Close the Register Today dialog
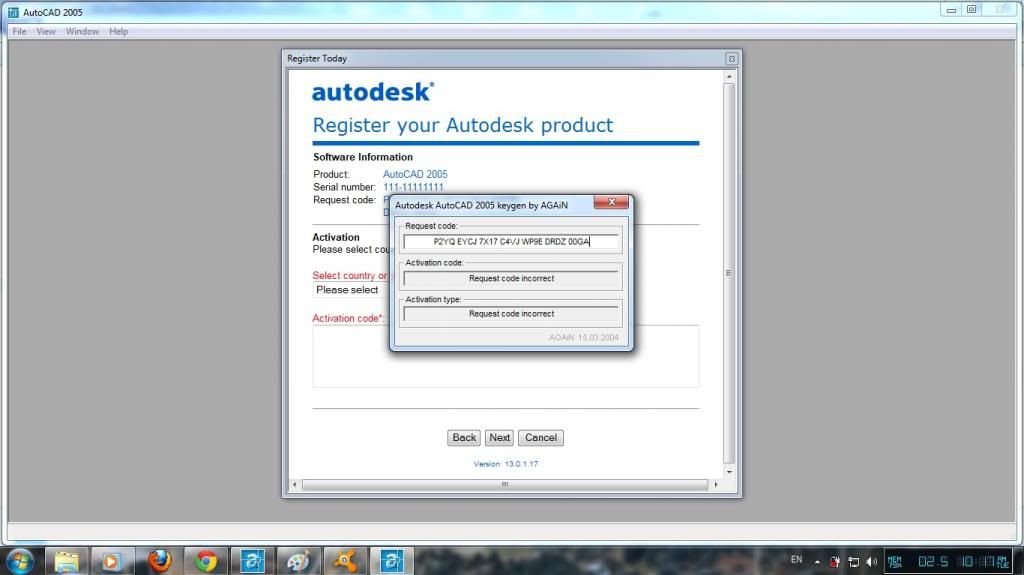 [x=731, y=59]
